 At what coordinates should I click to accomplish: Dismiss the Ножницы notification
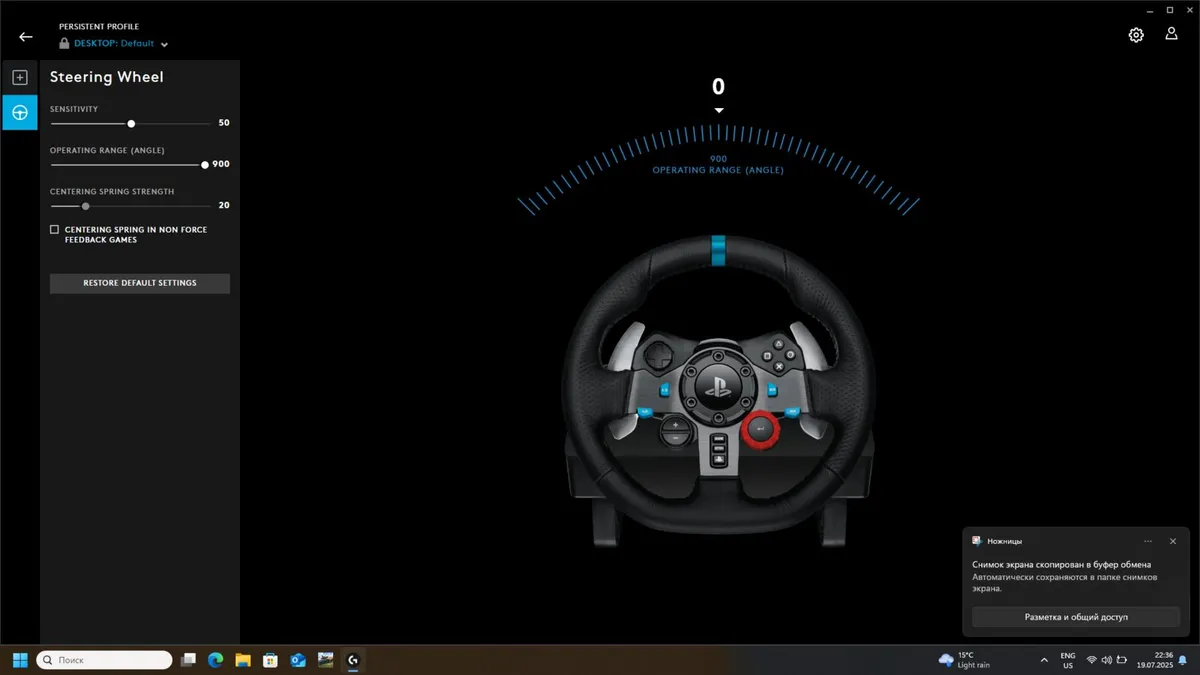tap(1173, 541)
